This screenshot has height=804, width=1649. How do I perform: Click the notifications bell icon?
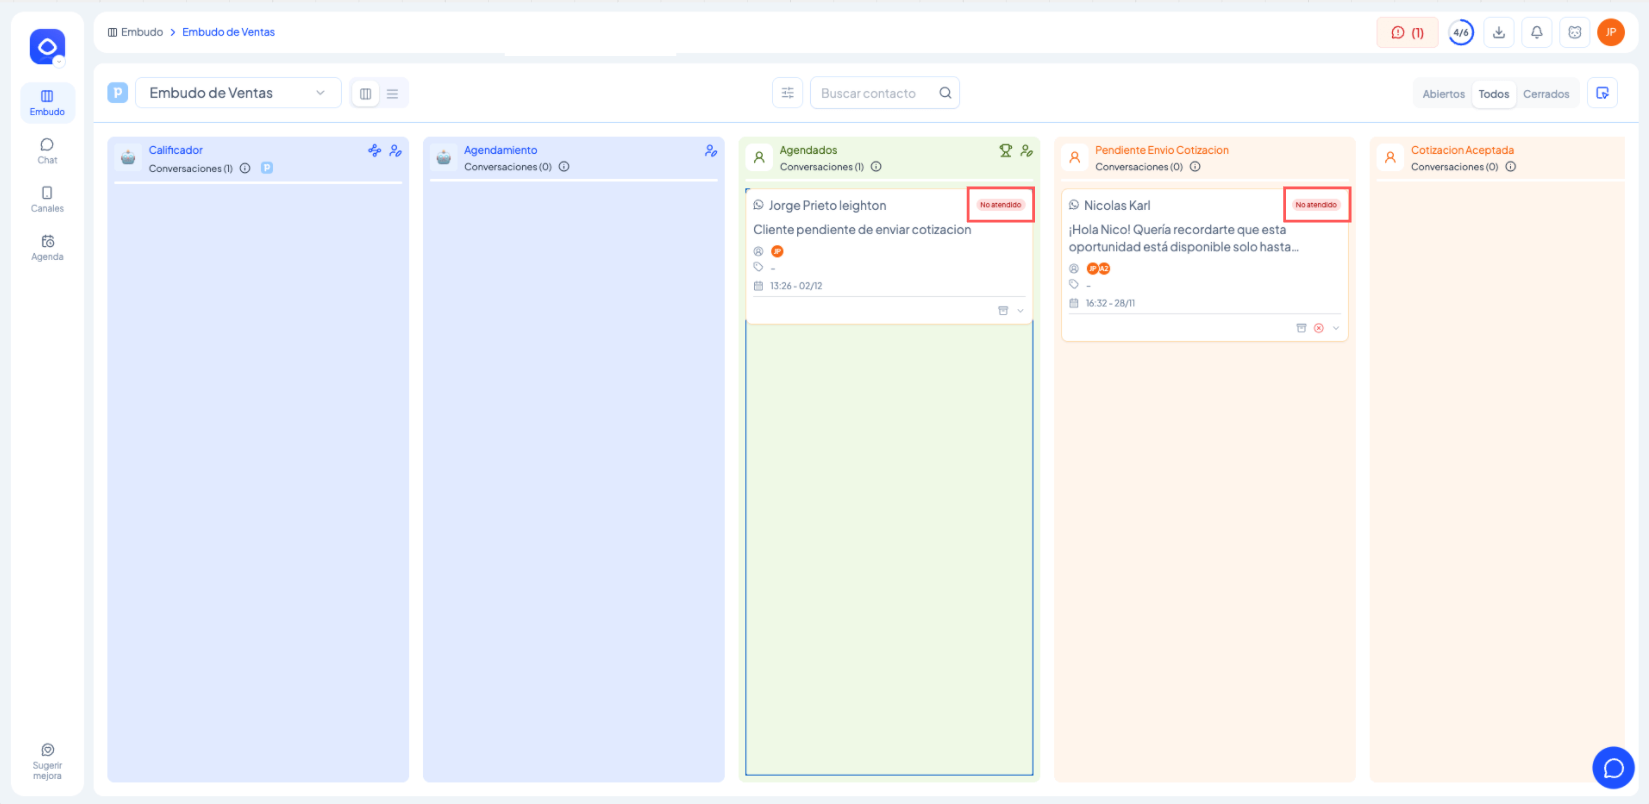tap(1537, 33)
